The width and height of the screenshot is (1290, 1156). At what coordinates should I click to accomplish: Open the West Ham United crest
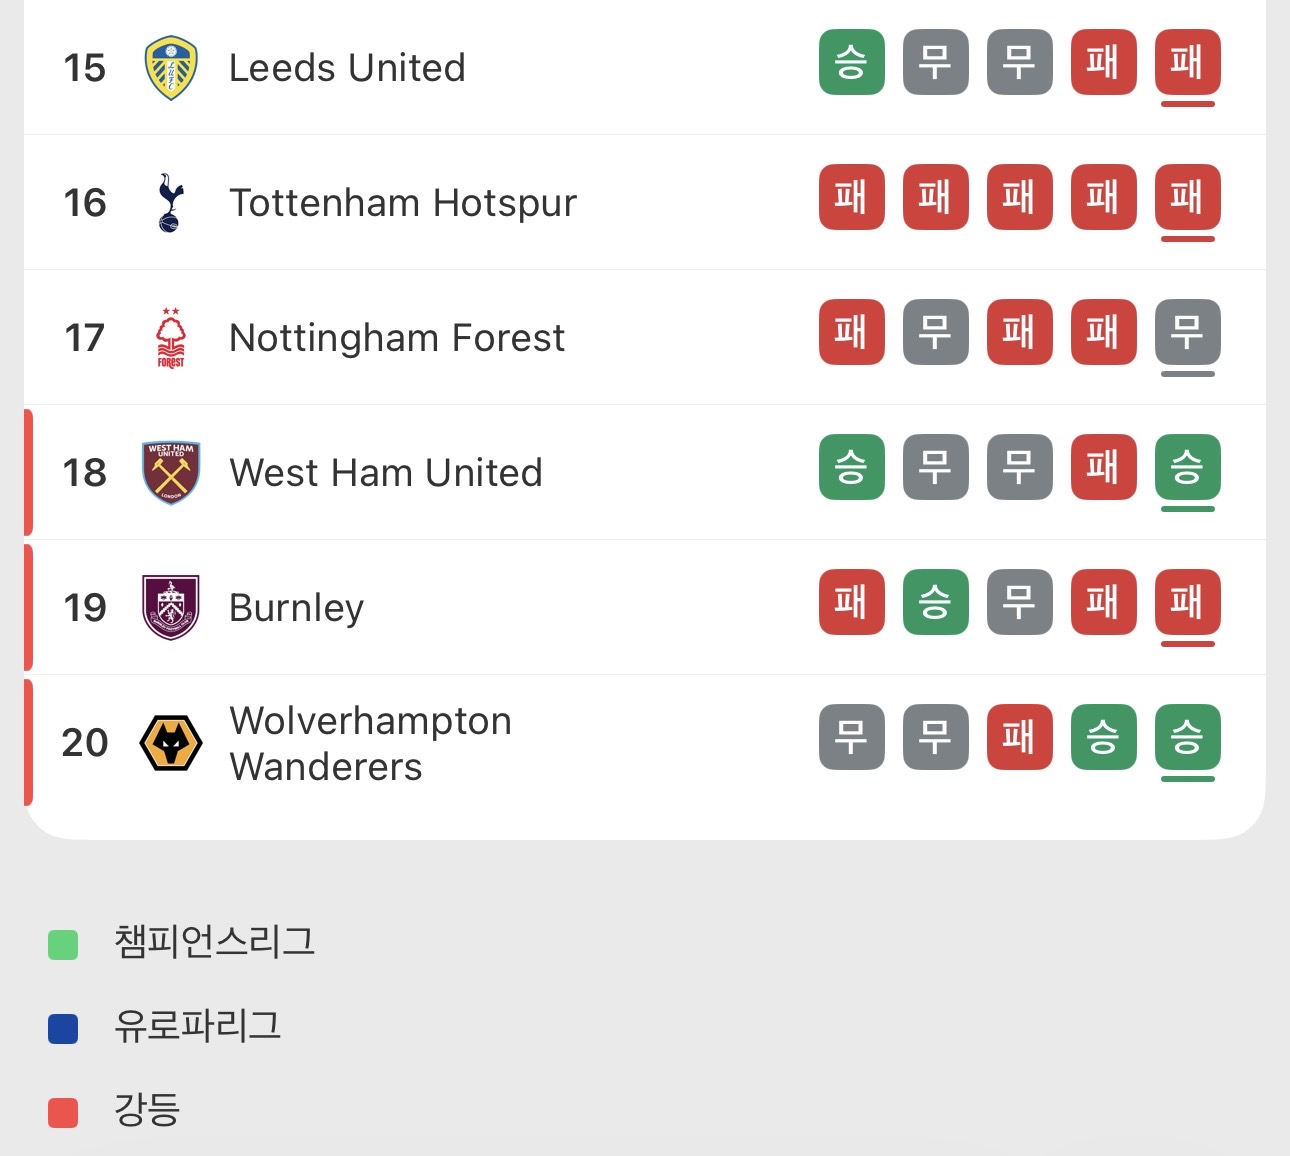point(171,473)
